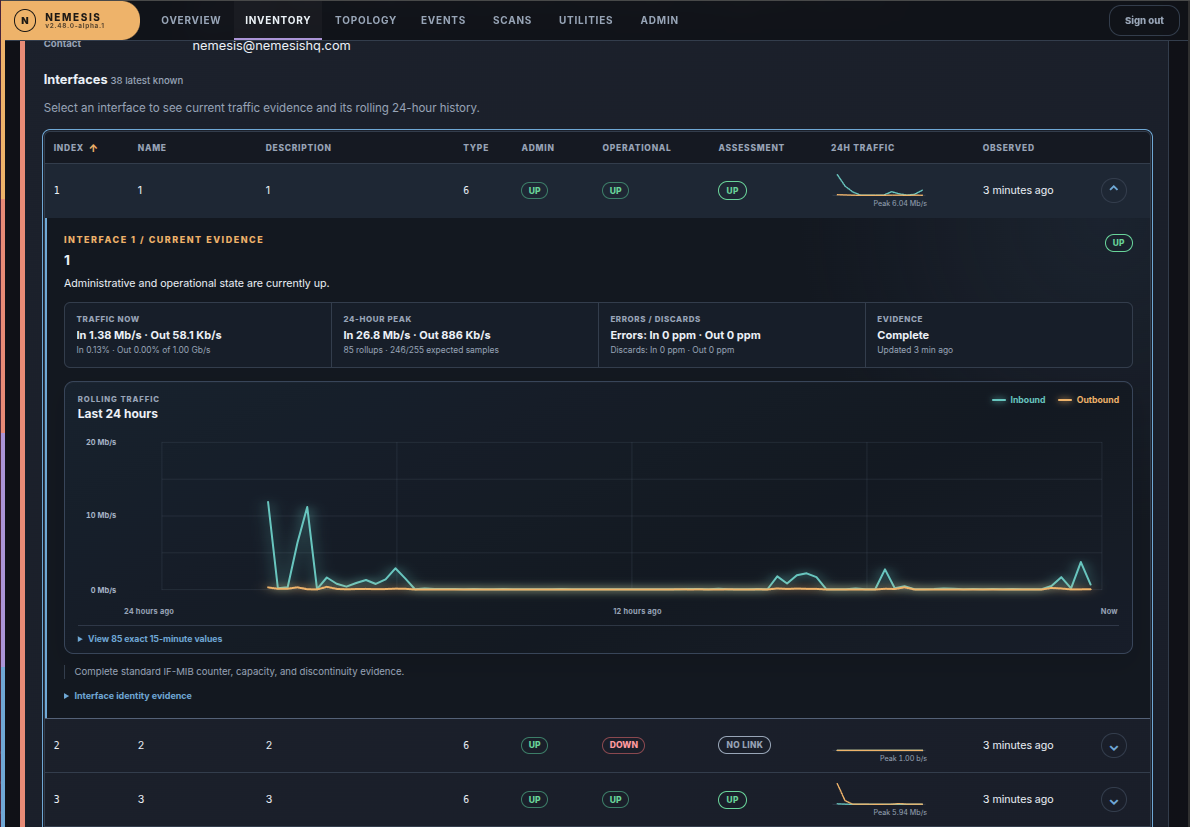Click the Errors / Discards card
This screenshot has width=1190, height=827.
tap(732, 335)
